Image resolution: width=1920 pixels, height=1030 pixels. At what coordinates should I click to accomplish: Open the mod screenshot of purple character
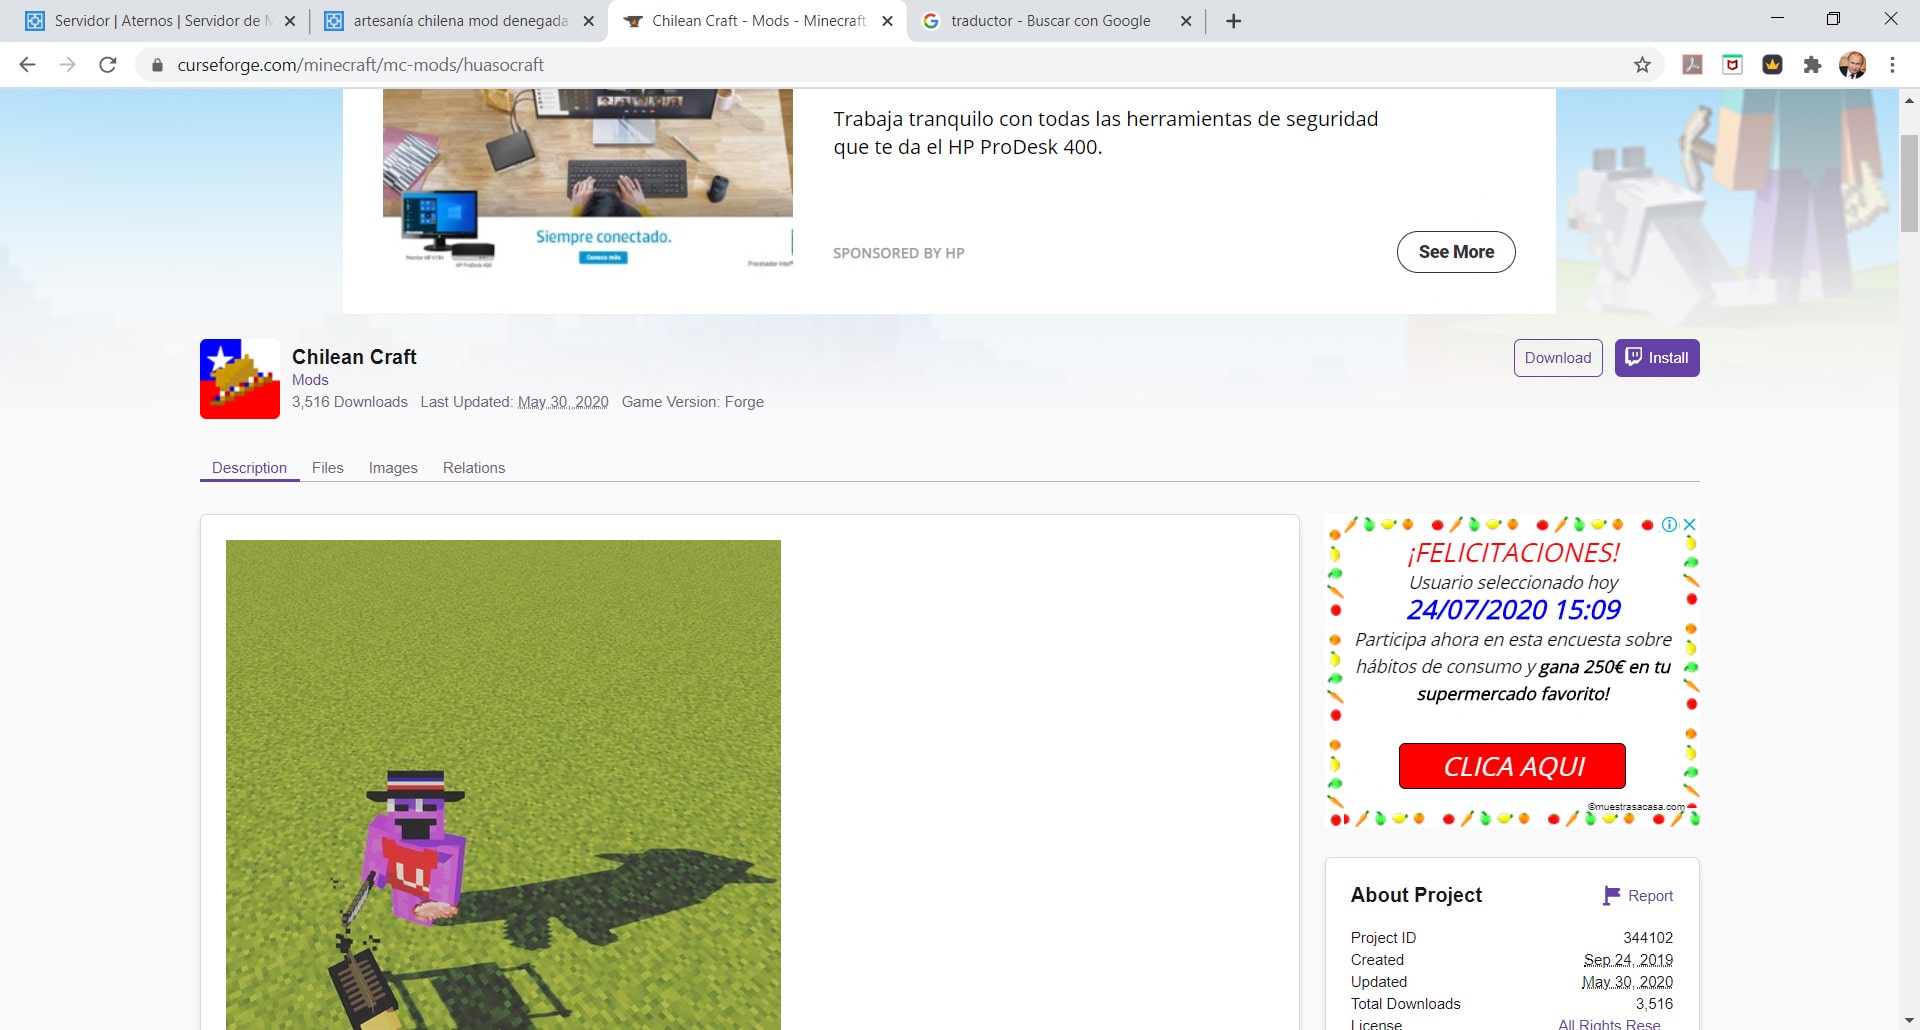tap(503, 785)
